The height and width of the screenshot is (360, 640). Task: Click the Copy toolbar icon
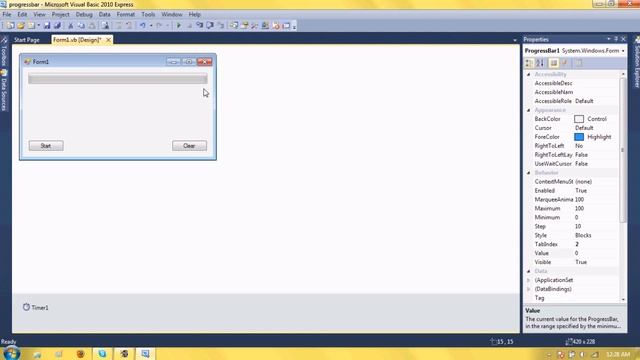81,26
